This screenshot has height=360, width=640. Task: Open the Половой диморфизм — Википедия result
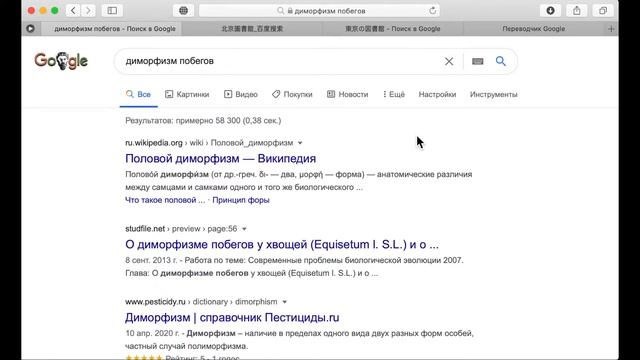tap(220, 158)
